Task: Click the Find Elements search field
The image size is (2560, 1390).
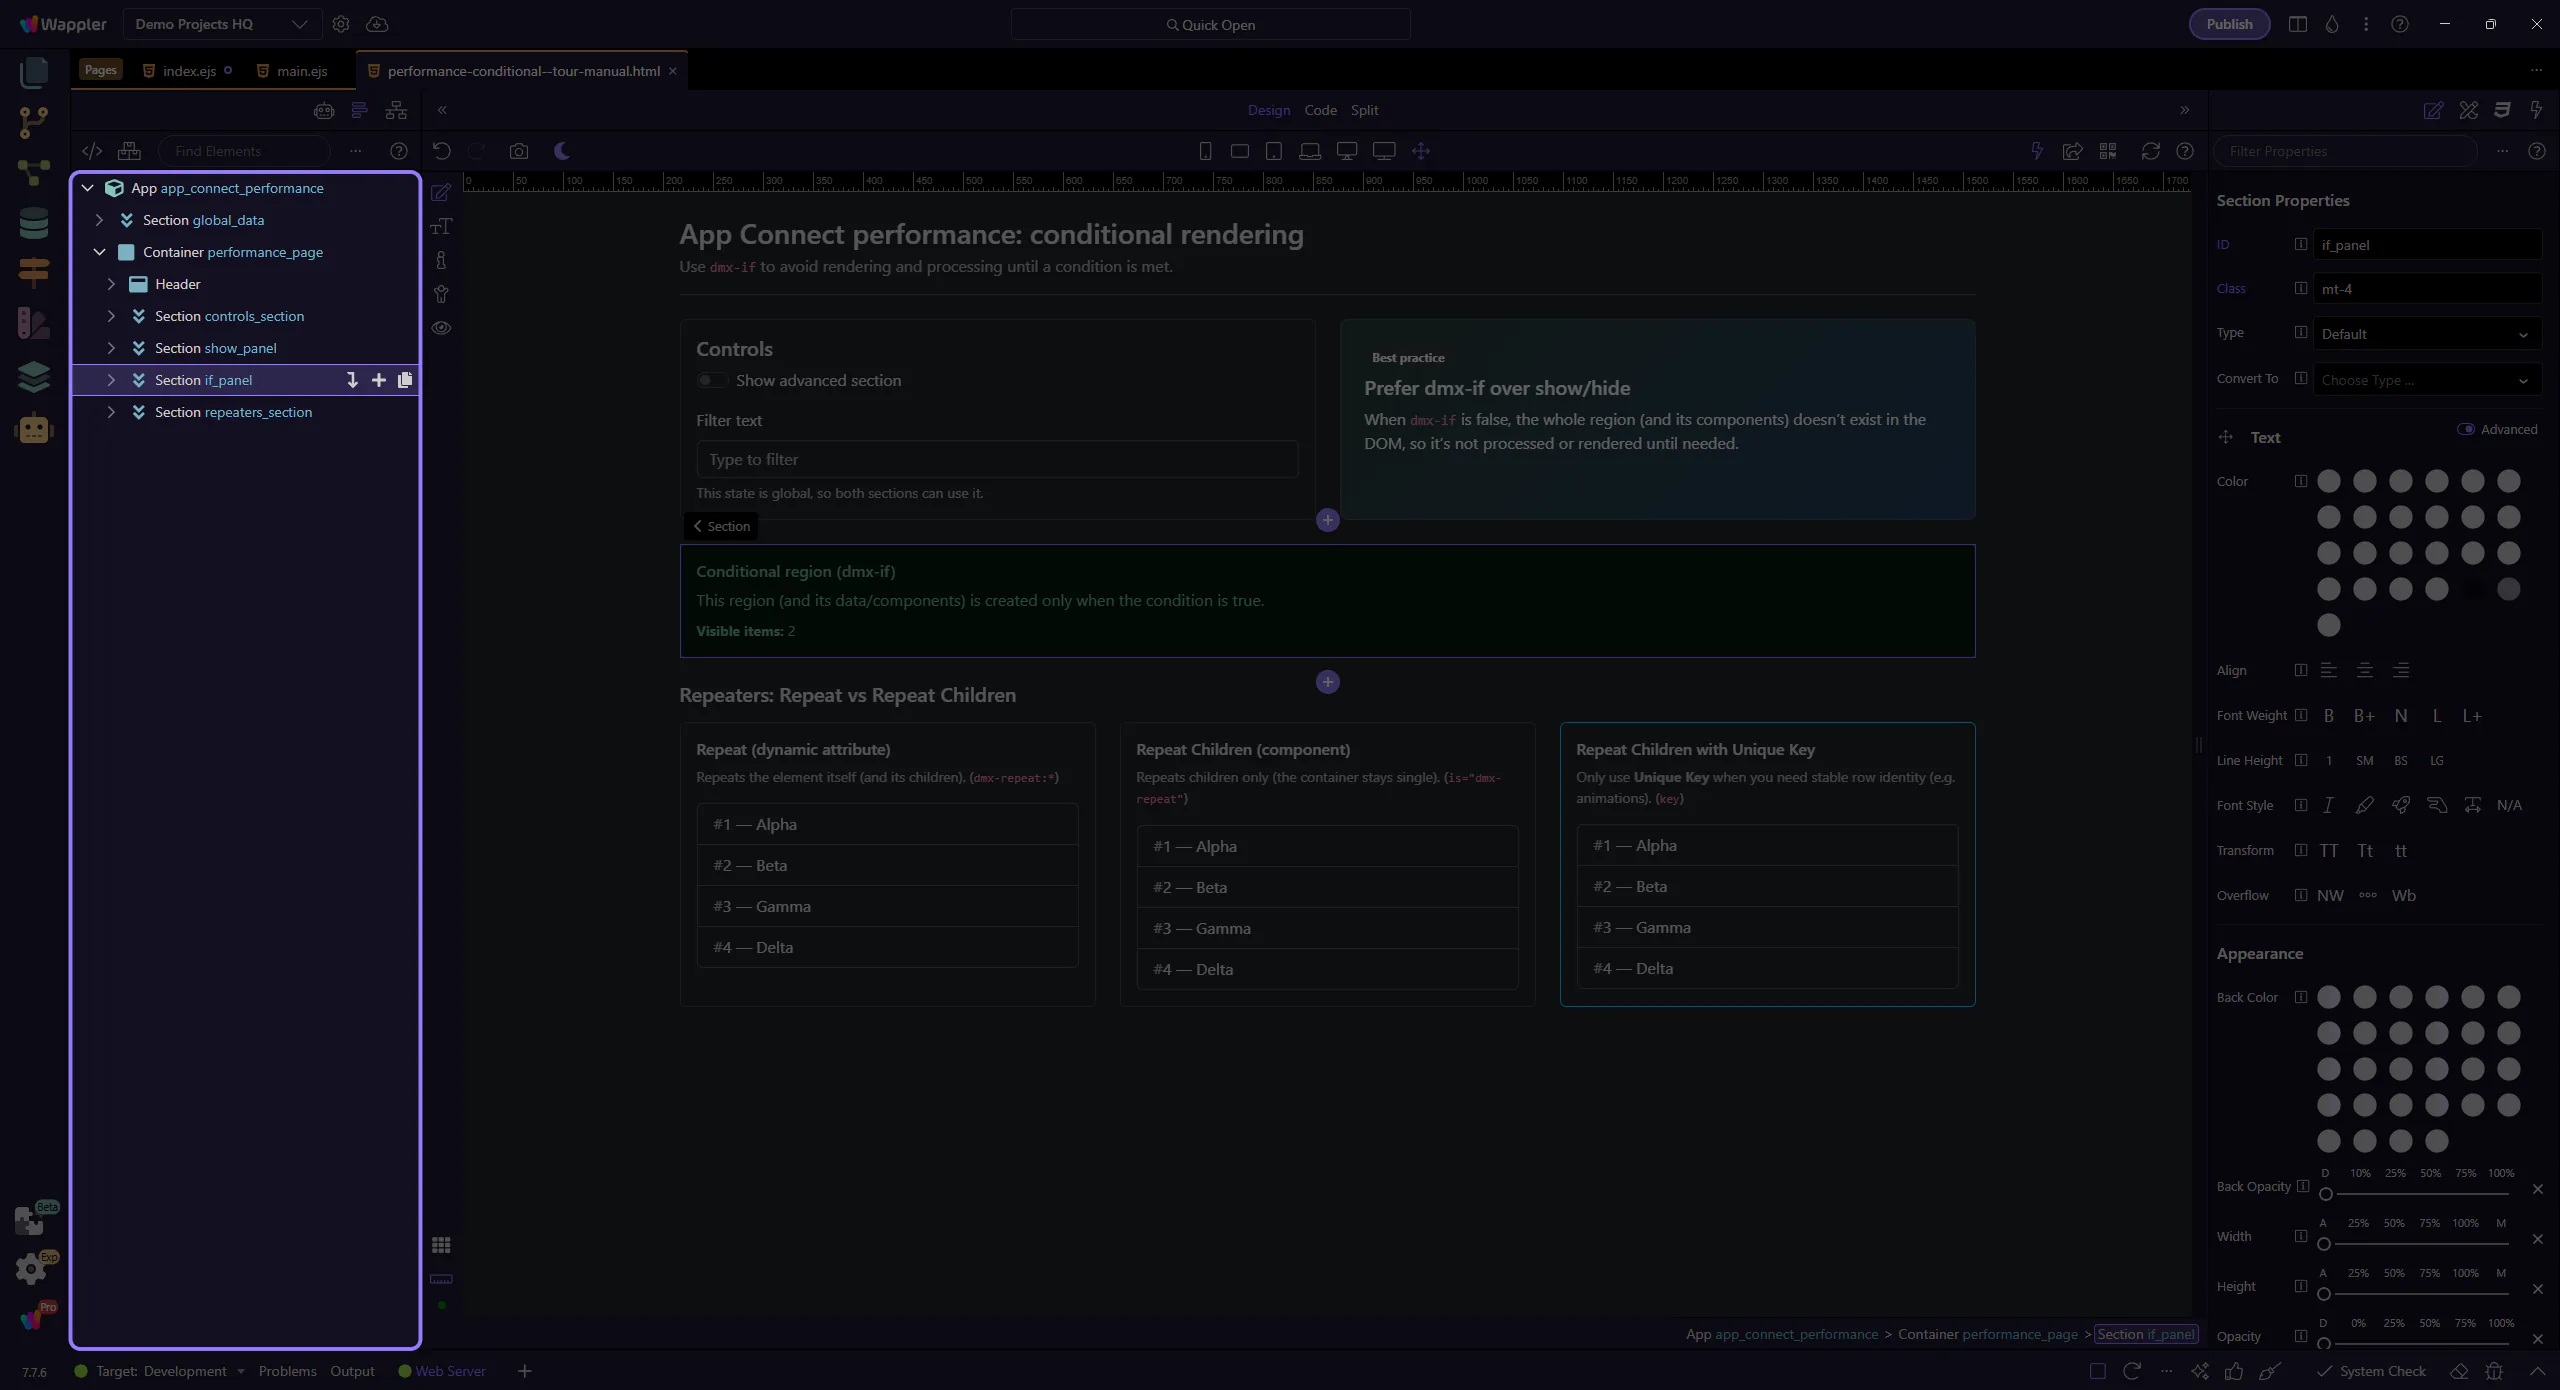Action: 245,151
